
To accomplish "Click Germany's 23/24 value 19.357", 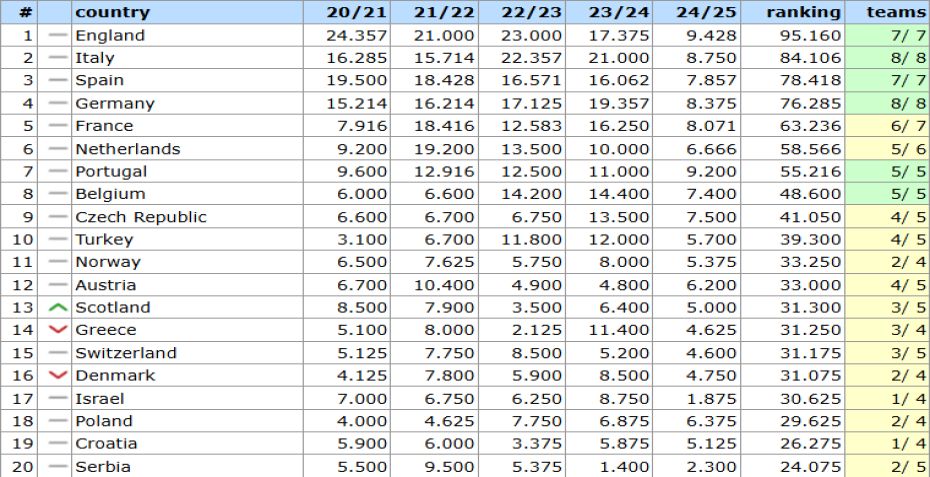I will click(619, 104).
